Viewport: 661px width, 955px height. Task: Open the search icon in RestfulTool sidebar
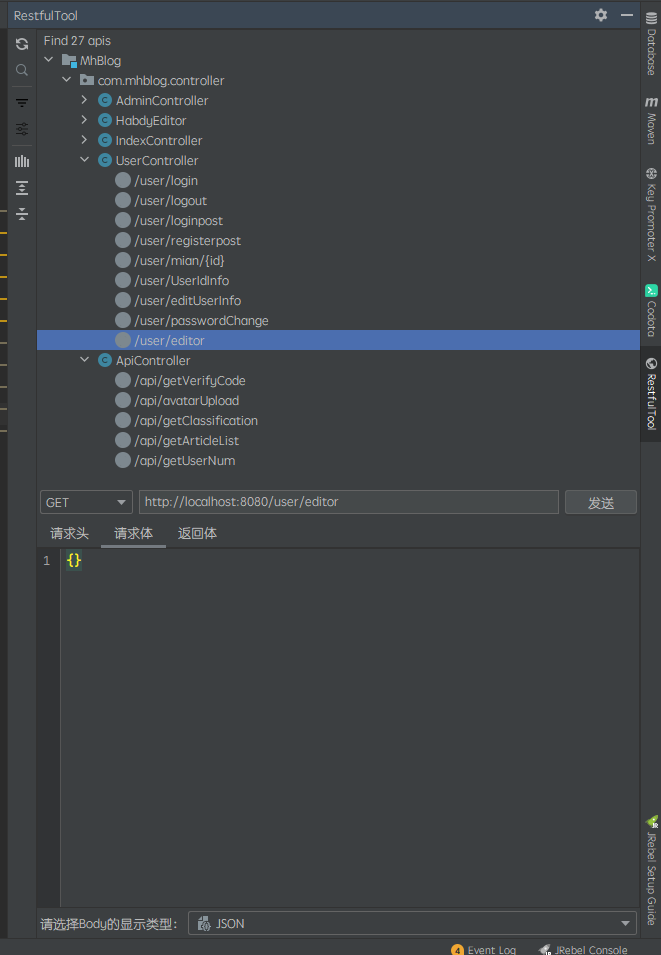[x=22, y=70]
